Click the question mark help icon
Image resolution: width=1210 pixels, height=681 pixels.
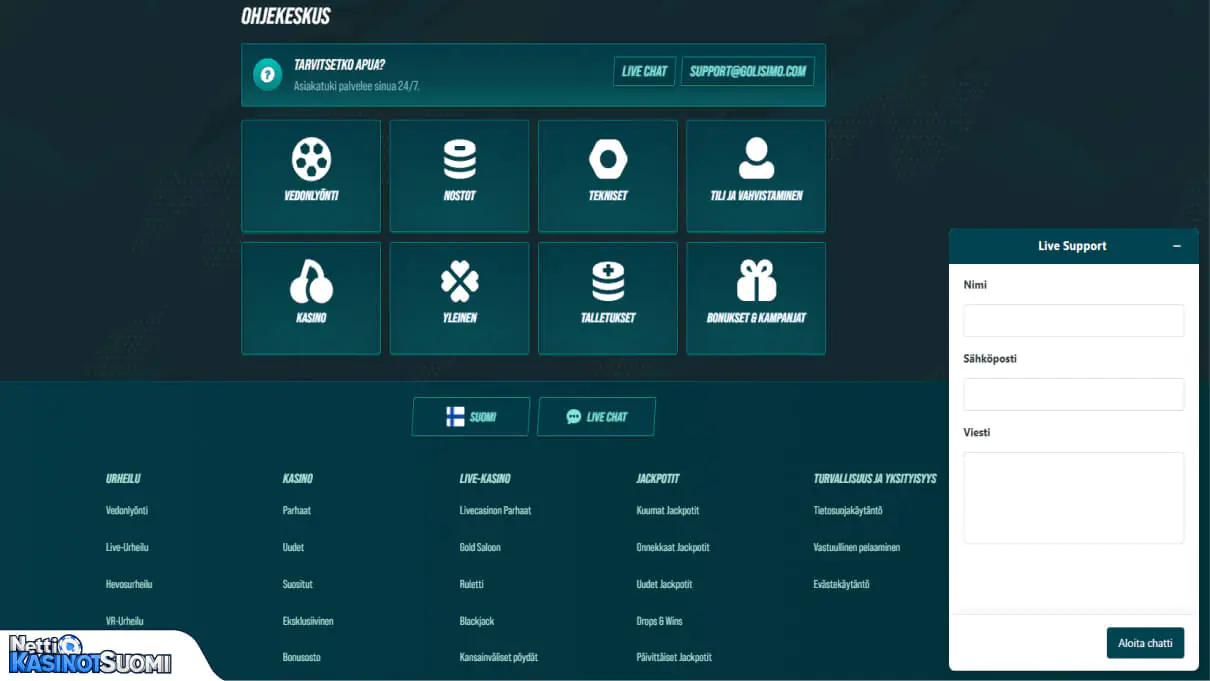pyautogui.click(x=267, y=75)
